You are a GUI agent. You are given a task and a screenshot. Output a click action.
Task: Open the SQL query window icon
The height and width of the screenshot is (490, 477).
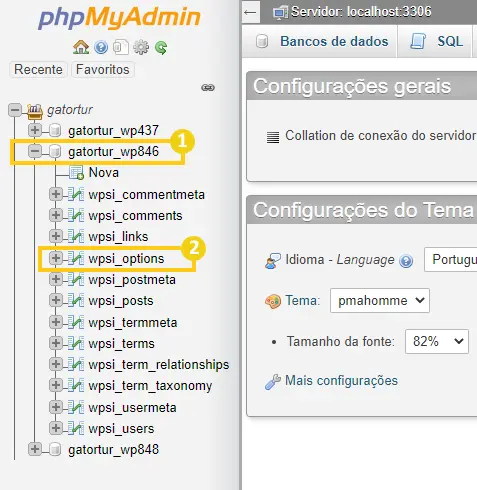121,47
